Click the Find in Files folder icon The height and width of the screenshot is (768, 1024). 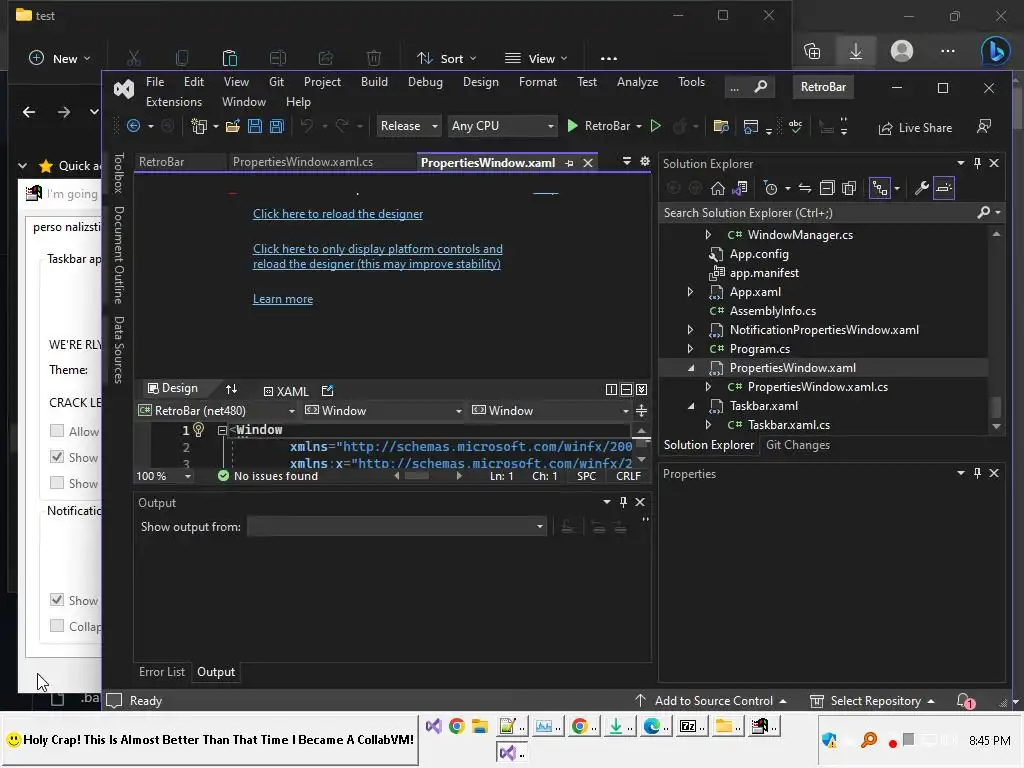(x=721, y=126)
